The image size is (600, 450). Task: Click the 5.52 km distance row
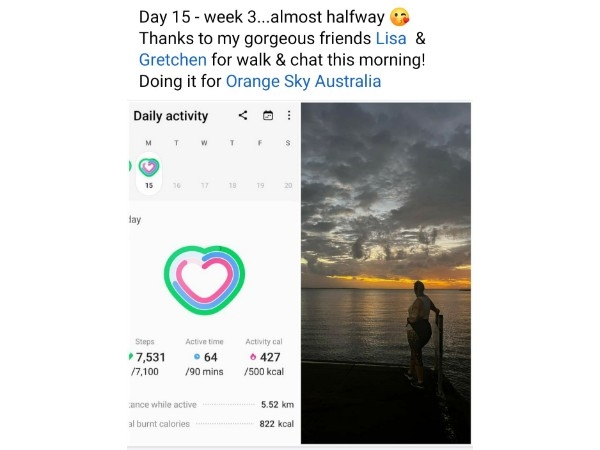pos(211,404)
